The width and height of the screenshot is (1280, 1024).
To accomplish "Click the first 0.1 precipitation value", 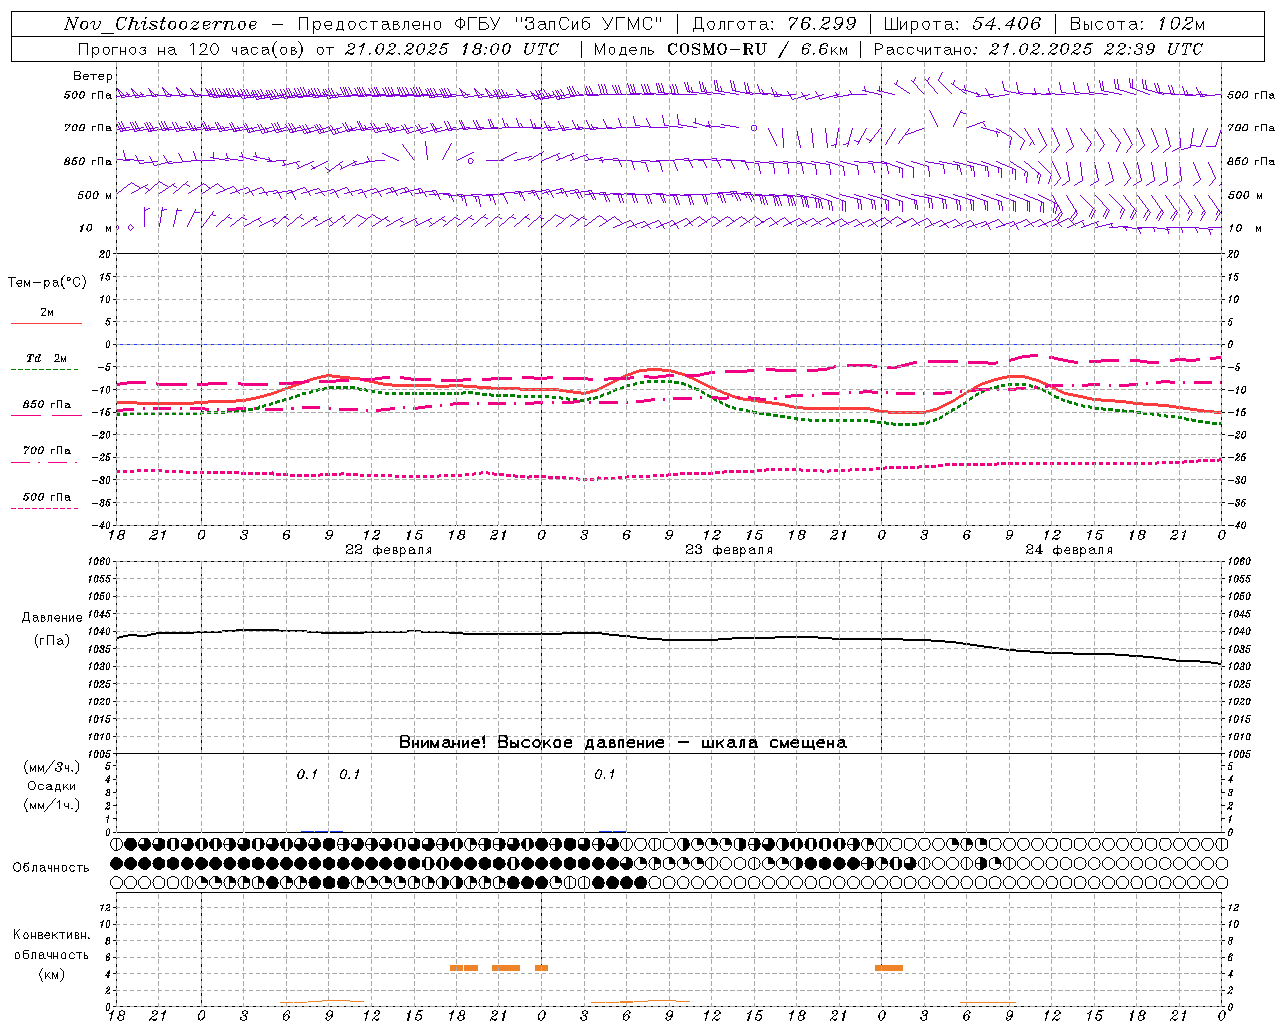I will coord(307,775).
